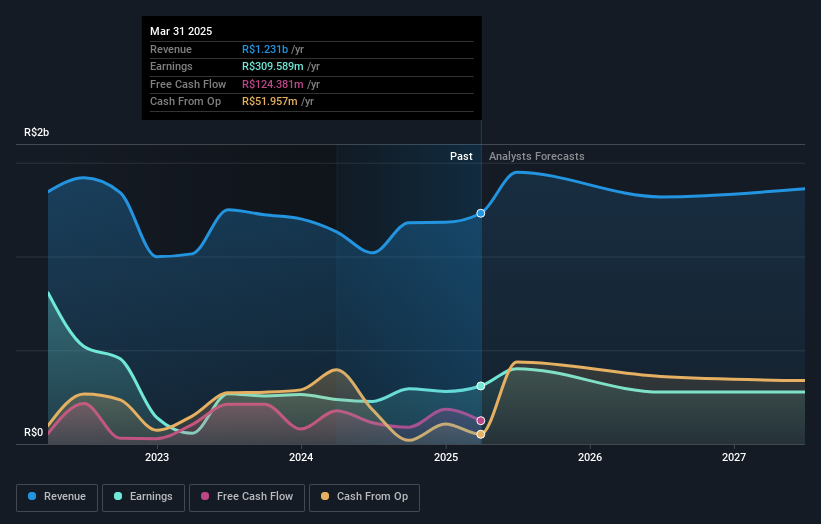Click the R$51.957m cash from op value
Image resolution: width=821 pixels, height=524 pixels.
tap(270, 102)
